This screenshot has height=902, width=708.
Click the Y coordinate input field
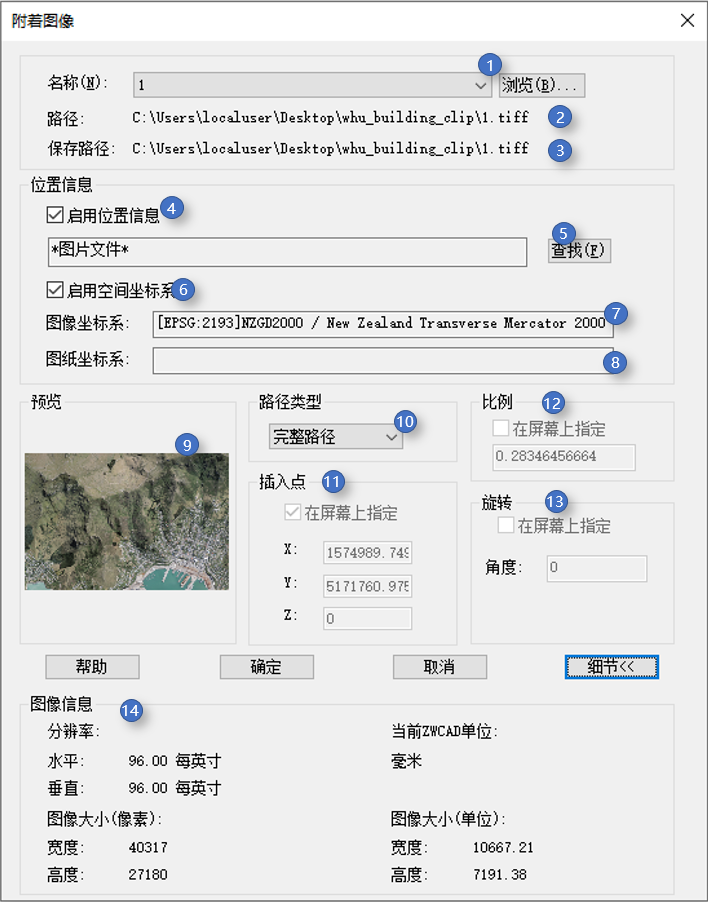point(367,585)
